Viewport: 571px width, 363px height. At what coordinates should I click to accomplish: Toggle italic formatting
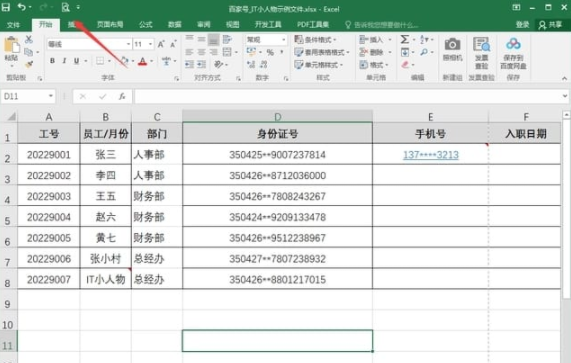click(x=64, y=61)
